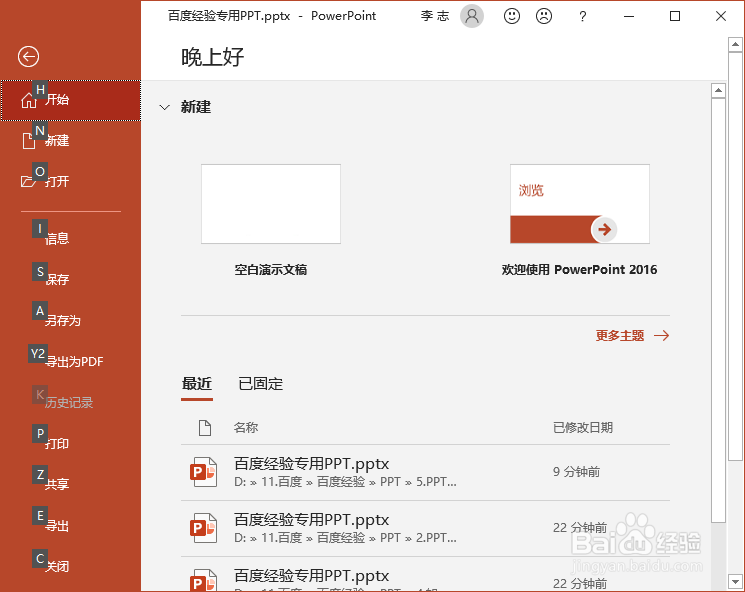Switch to the 最近 tab
This screenshot has height=592, width=745.
(197, 384)
